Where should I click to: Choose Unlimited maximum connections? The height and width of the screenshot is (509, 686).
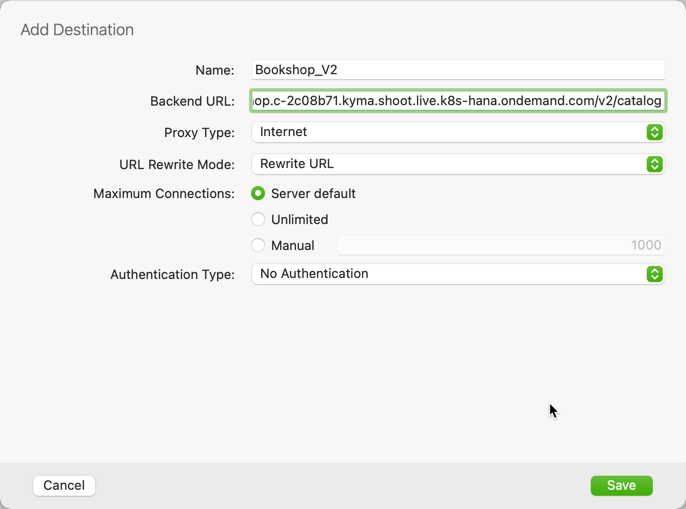[258, 220]
